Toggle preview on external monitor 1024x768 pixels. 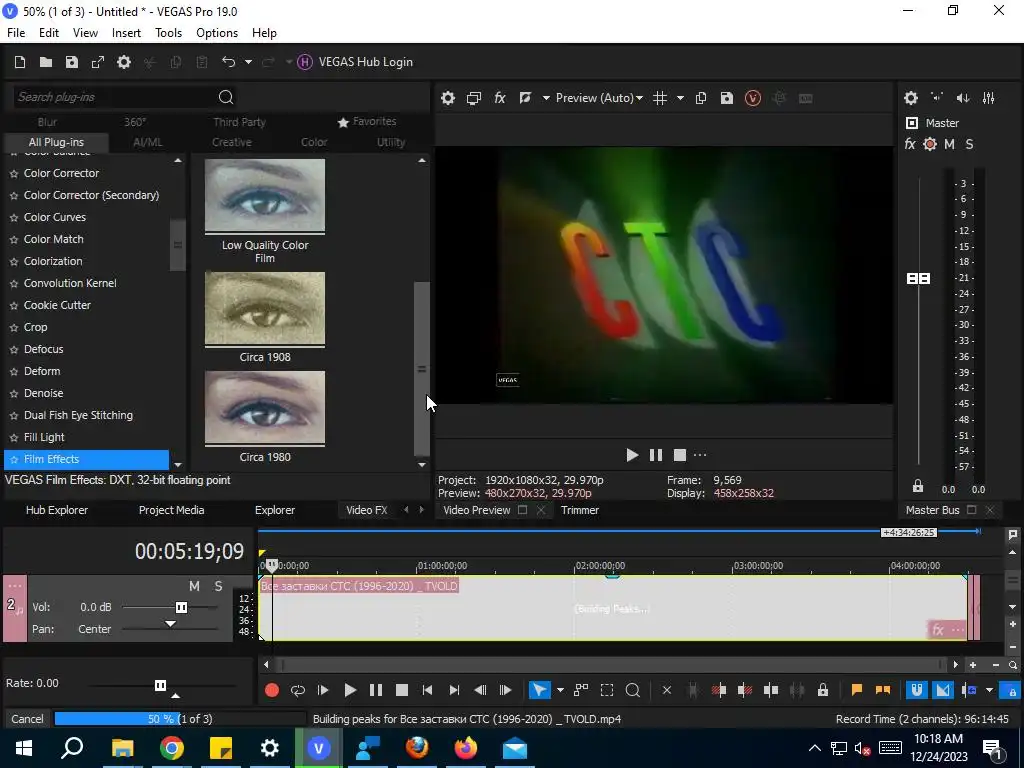pyautogui.click(x=473, y=98)
